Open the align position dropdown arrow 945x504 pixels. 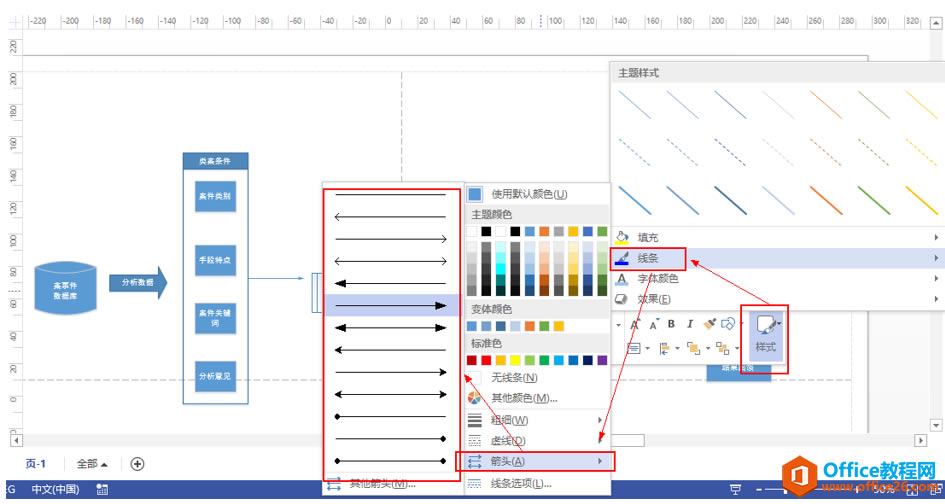pos(677,348)
